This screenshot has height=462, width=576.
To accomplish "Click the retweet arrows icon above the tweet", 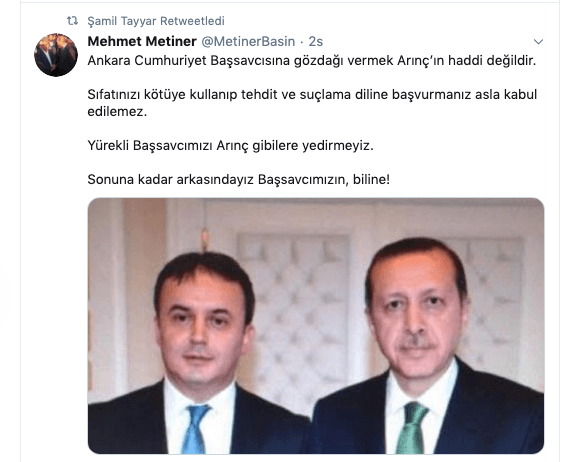I will (x=72, y=21).
